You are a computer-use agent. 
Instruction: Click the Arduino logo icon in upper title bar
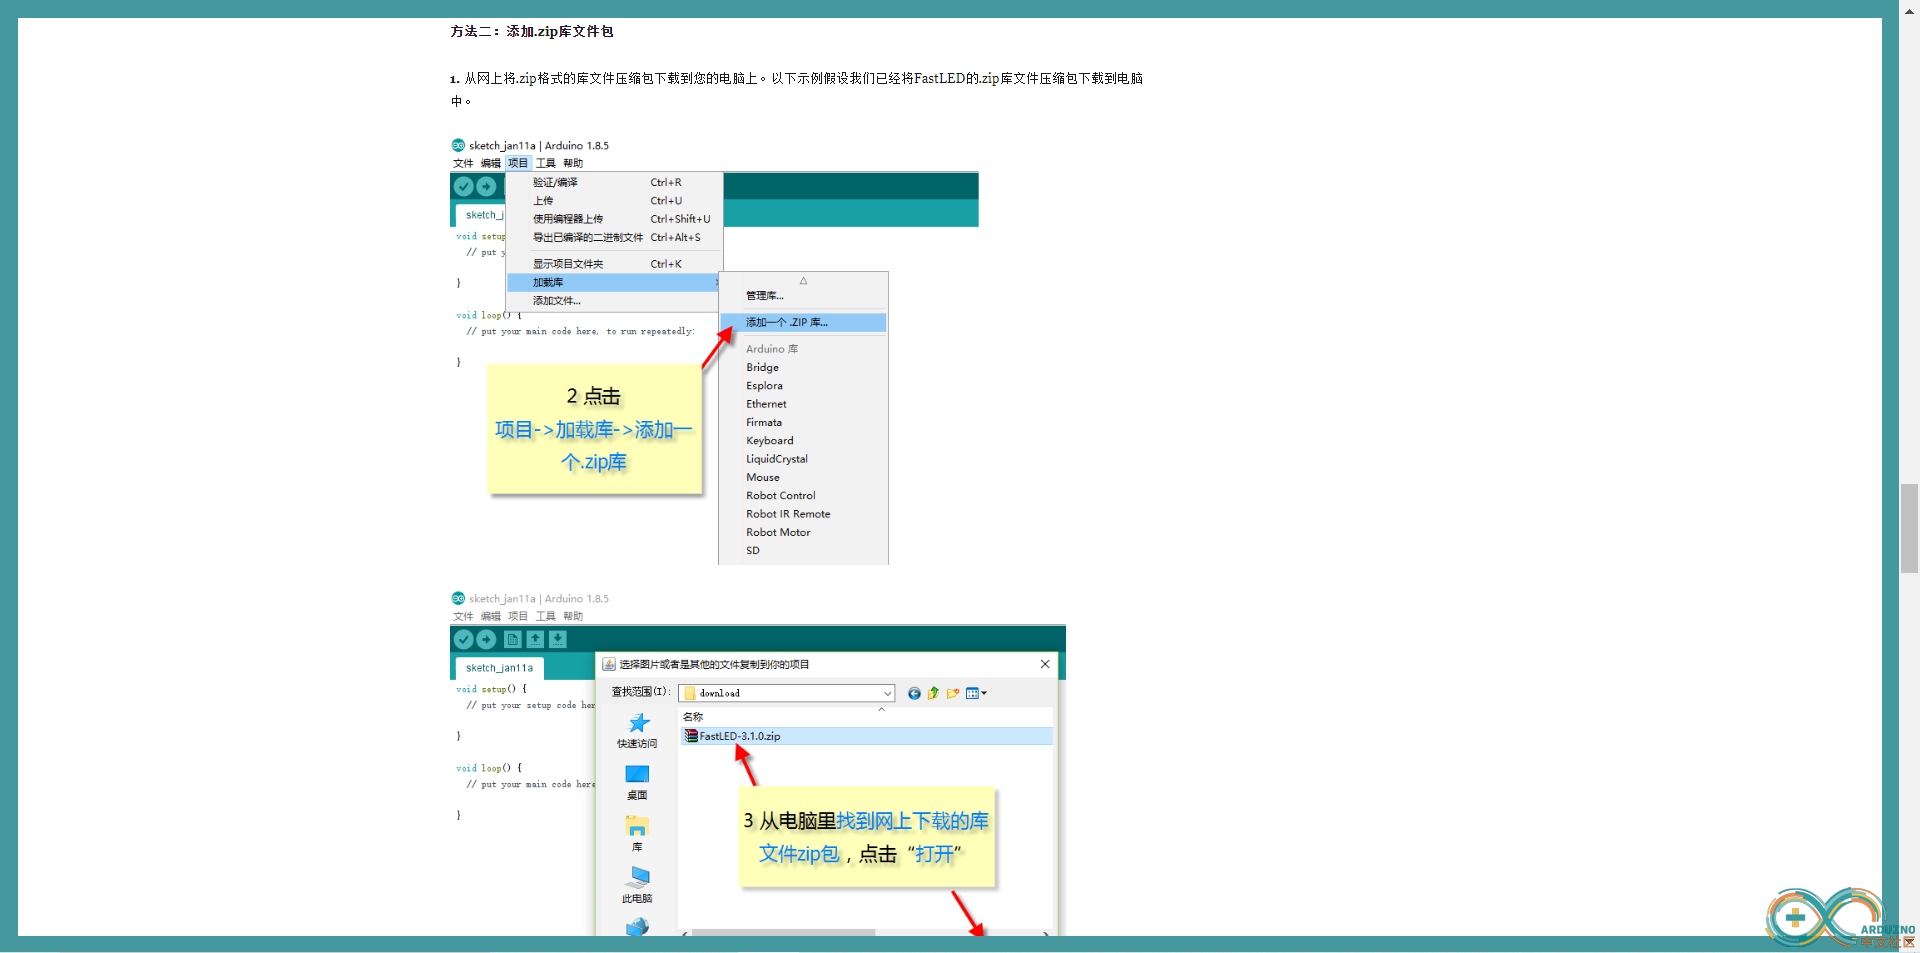click(458, 145)
